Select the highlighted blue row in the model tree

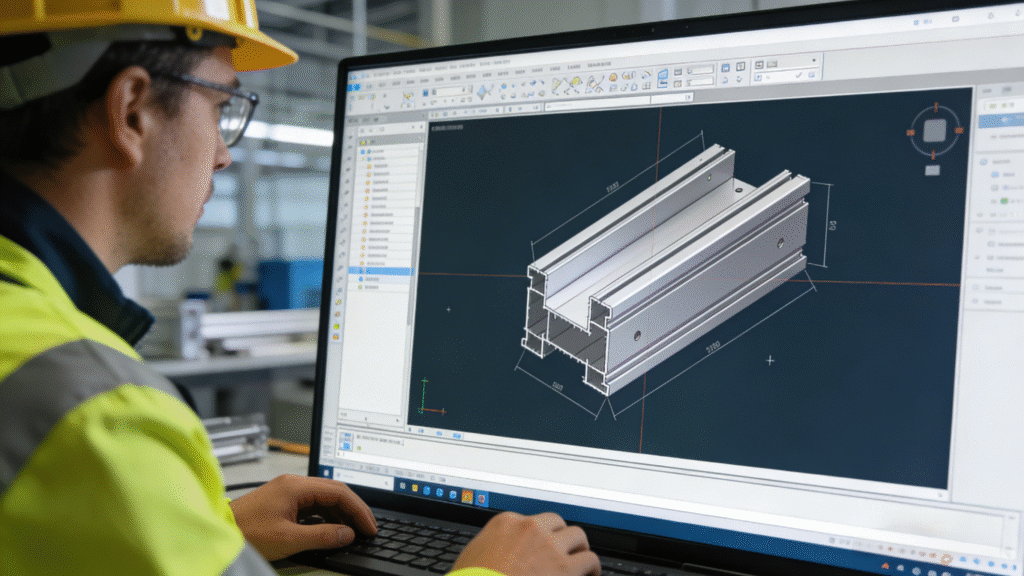point(385,271)
